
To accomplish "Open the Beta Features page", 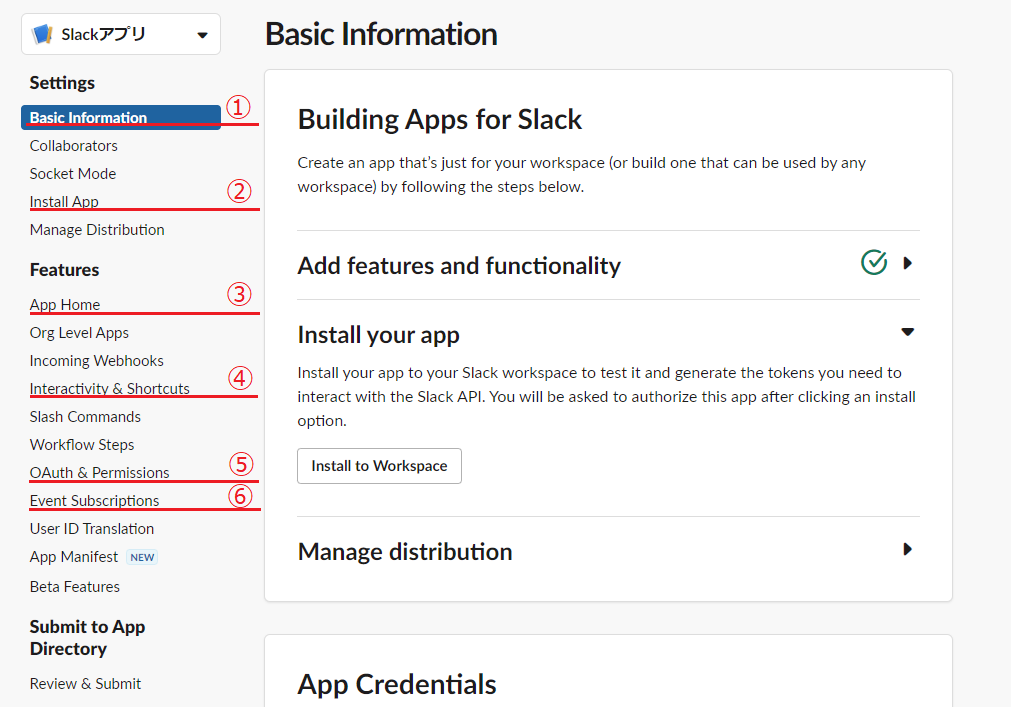I will 75,586.
